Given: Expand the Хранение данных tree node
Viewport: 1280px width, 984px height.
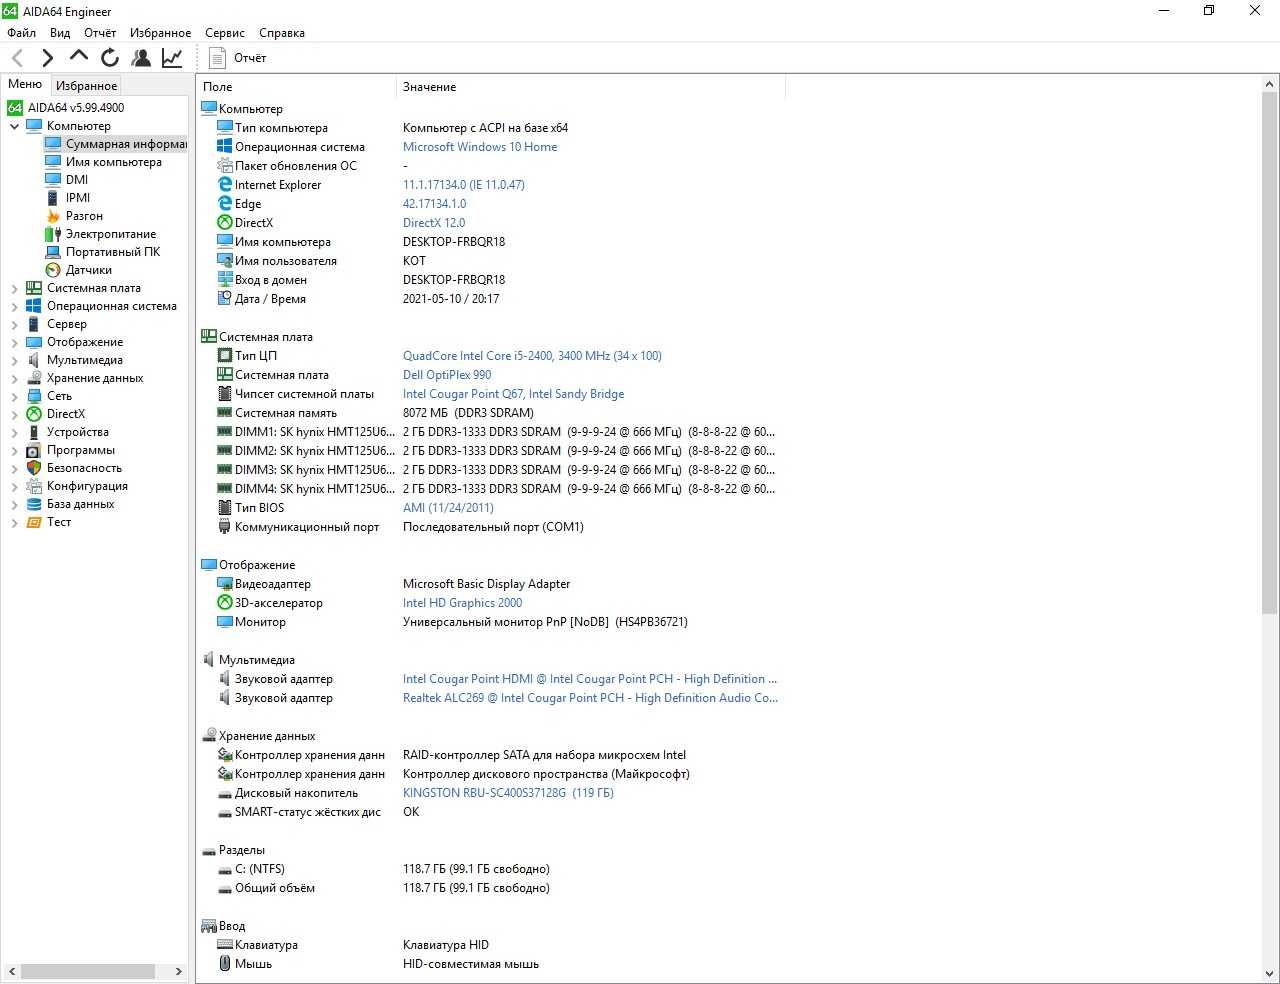Looking at the screenshot, I should pyautogui.click(x=14, y=378).
